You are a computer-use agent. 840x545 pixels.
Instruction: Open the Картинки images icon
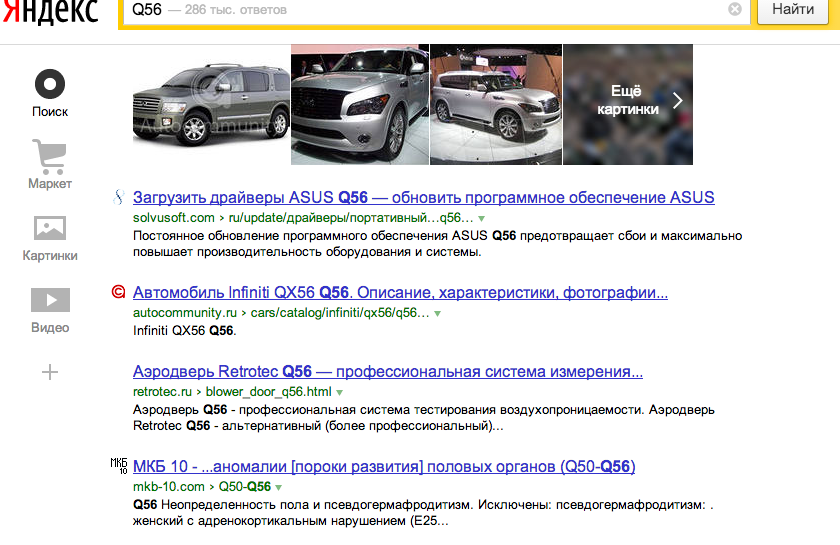point(50,228)
